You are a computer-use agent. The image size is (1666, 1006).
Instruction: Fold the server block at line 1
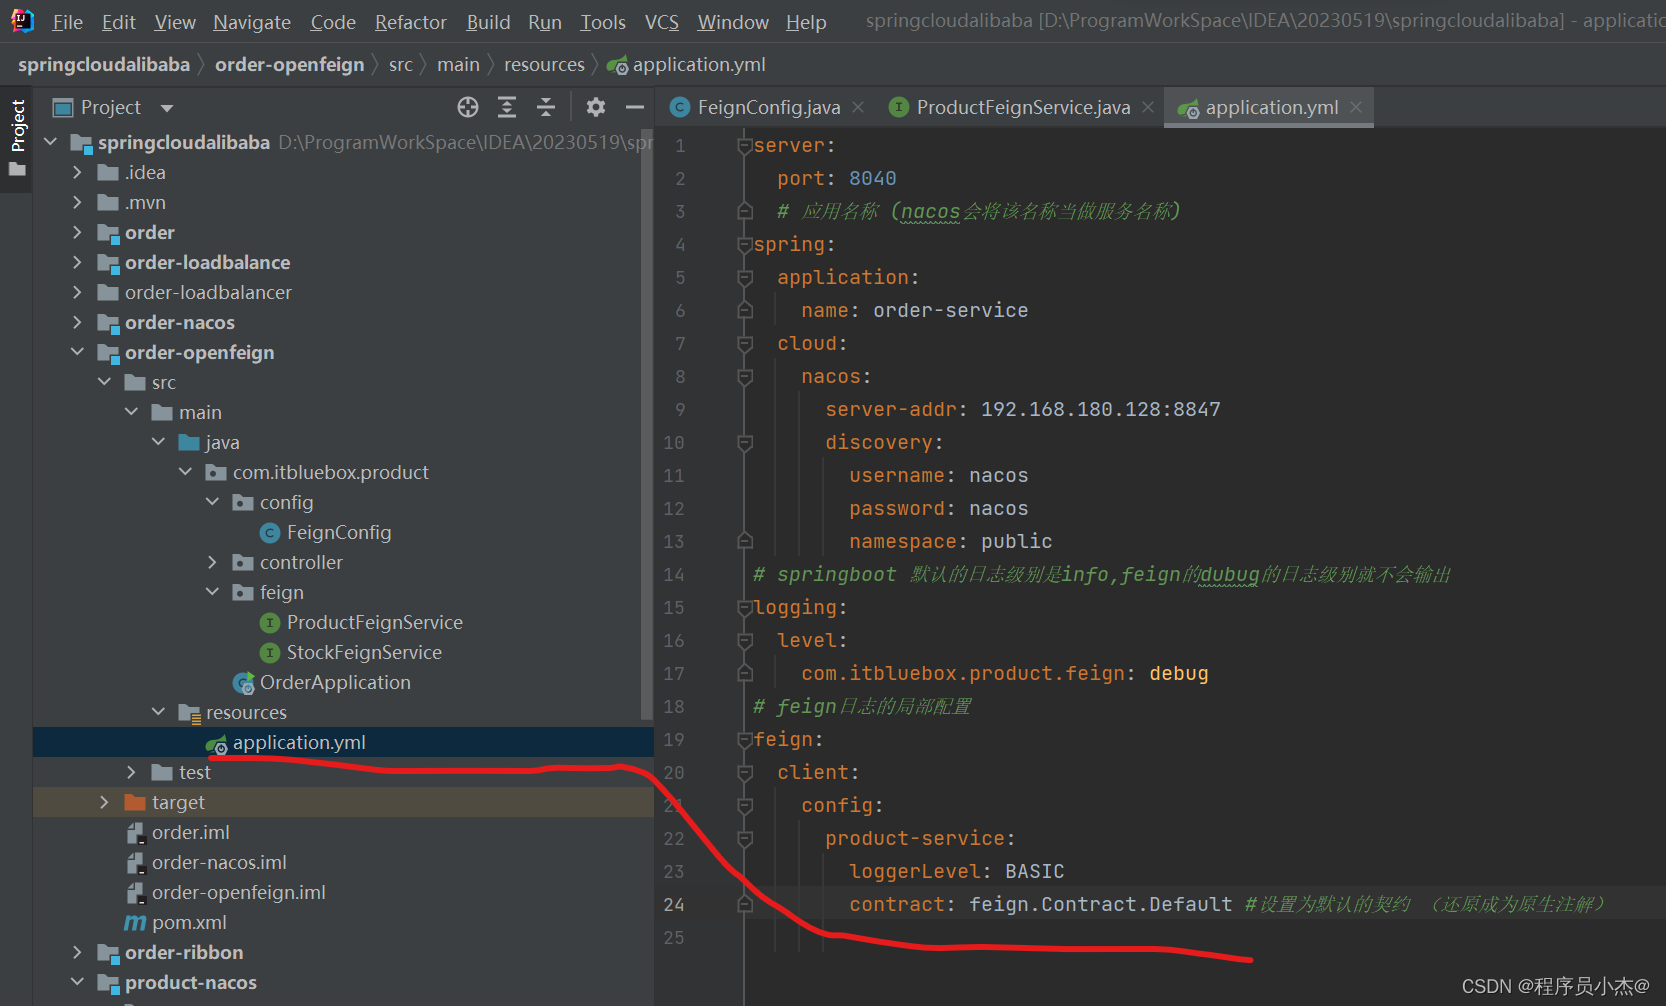coord(744,145)
